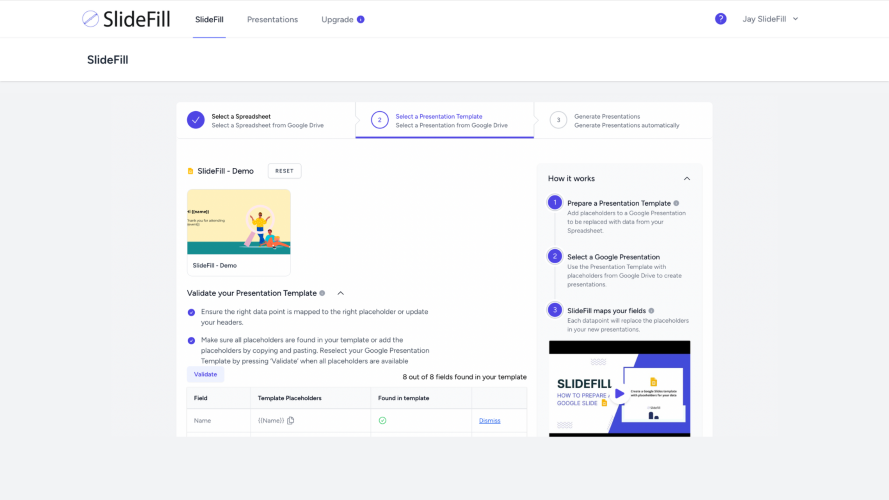Viewport: 889px width, 500px height.
Task: Click the green found-in-template check for Name
Action: (383, 421)
